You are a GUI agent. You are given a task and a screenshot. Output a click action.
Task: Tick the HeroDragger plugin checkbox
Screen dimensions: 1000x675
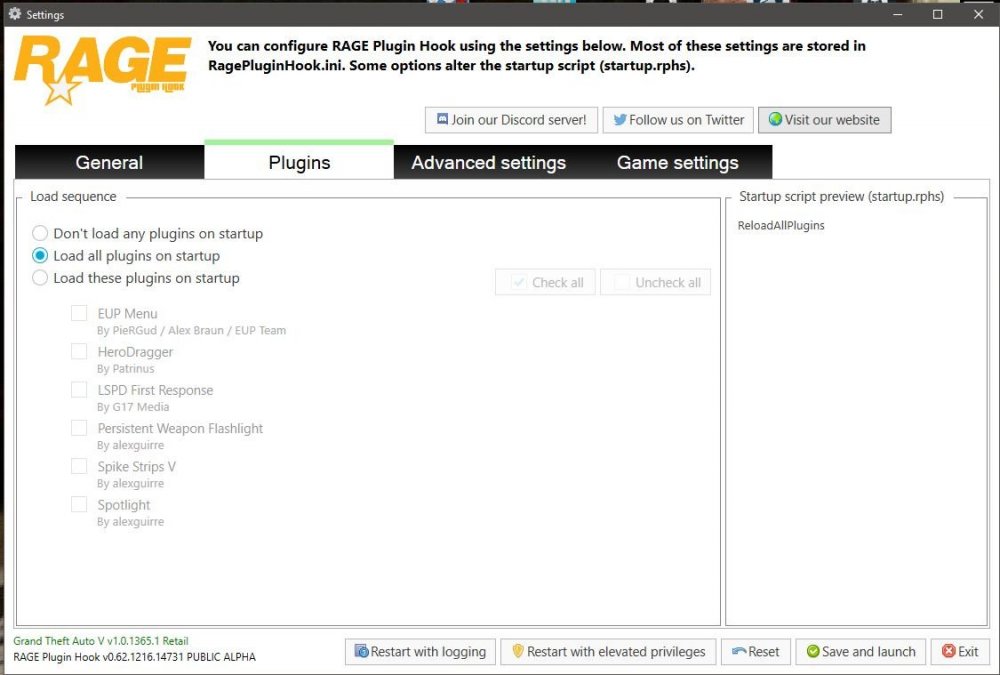click(x=79, y=352)
